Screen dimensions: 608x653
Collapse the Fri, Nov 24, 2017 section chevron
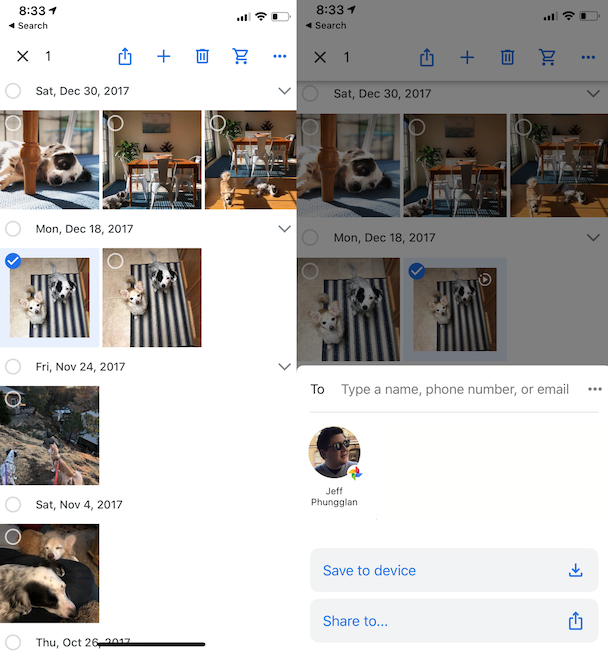[x=284, y=366]
